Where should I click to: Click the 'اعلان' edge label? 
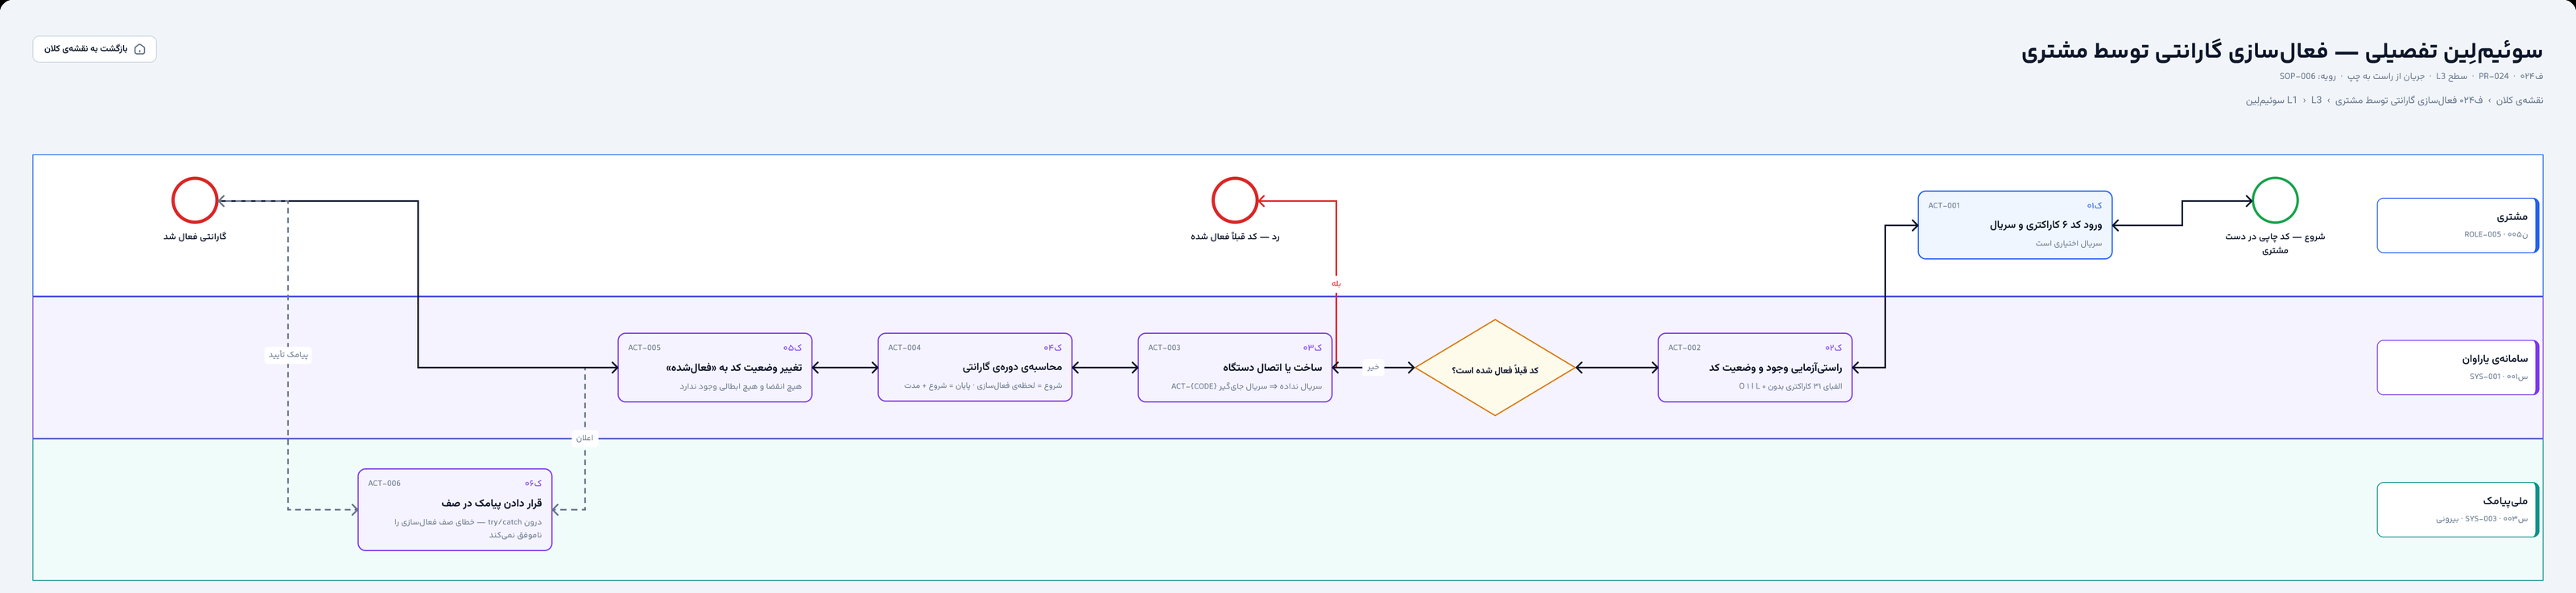tap(585, 438)
